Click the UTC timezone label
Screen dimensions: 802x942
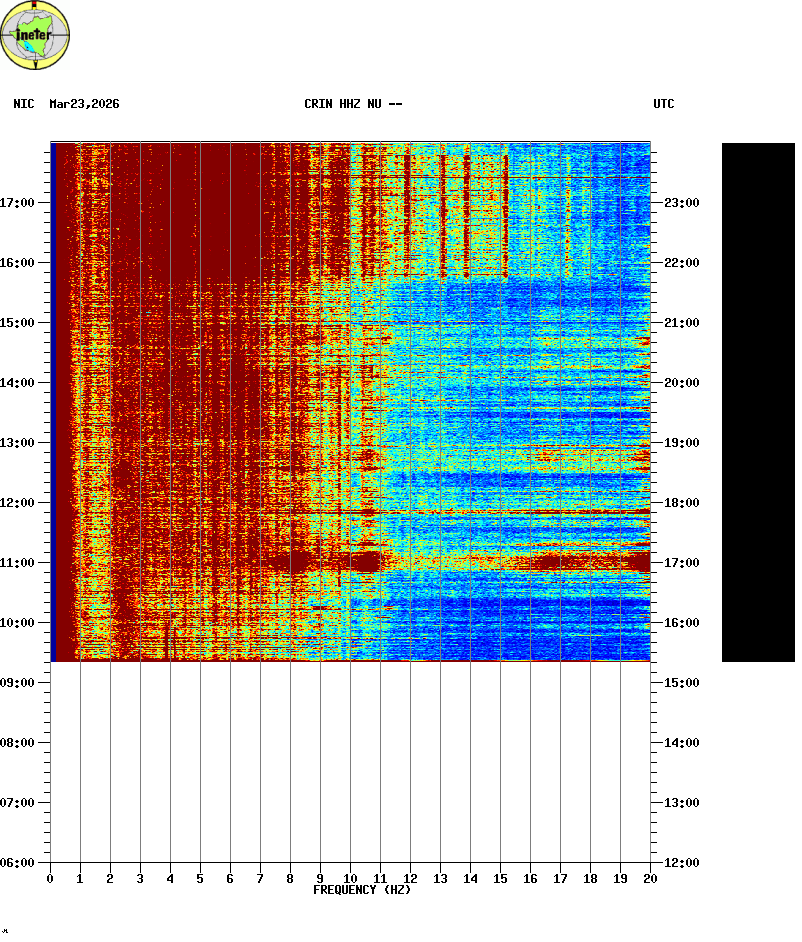[663, 104]
